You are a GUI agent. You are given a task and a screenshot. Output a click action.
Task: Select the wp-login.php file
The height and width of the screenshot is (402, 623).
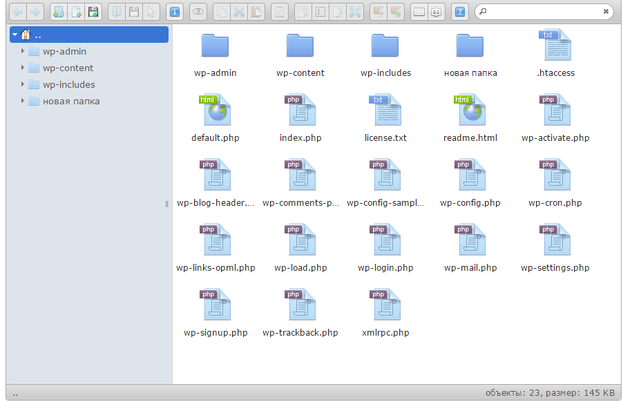coord(385,240)
